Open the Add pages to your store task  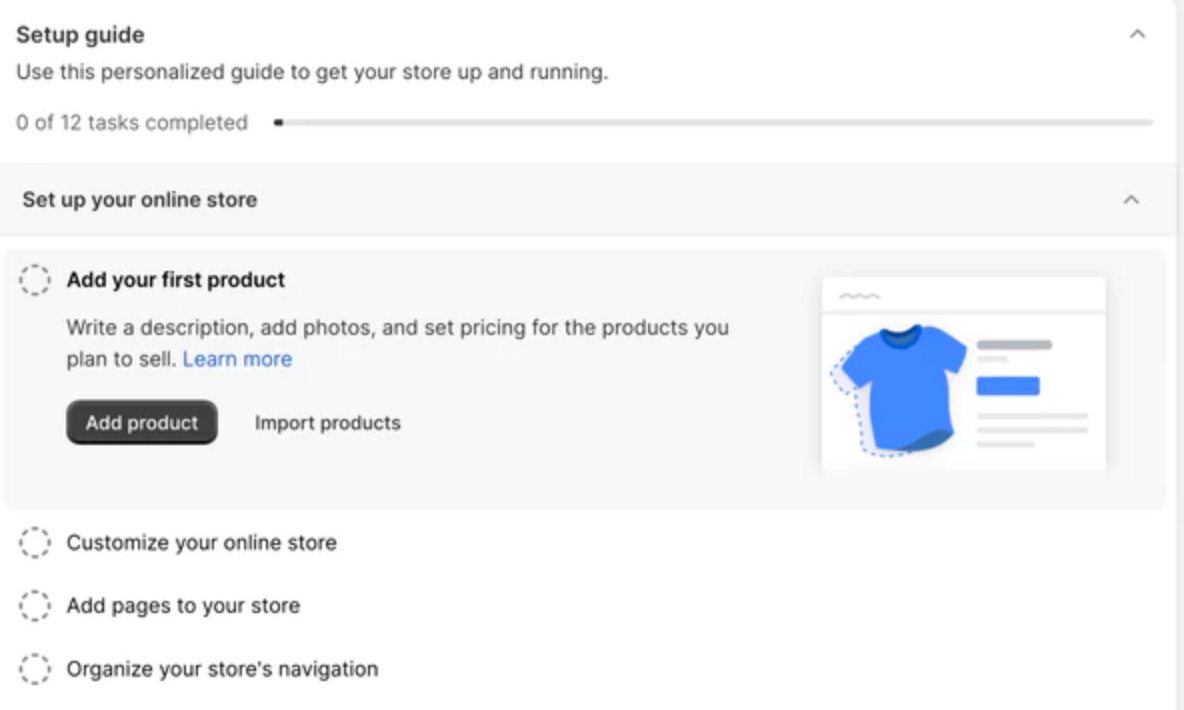click(x=183, y=606)
